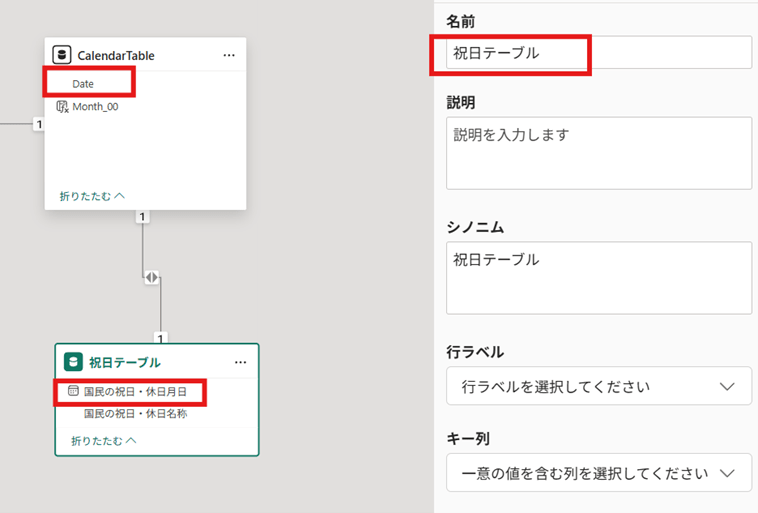
Task: Click the 名前 input field
Action: click(x=598, y=53)
